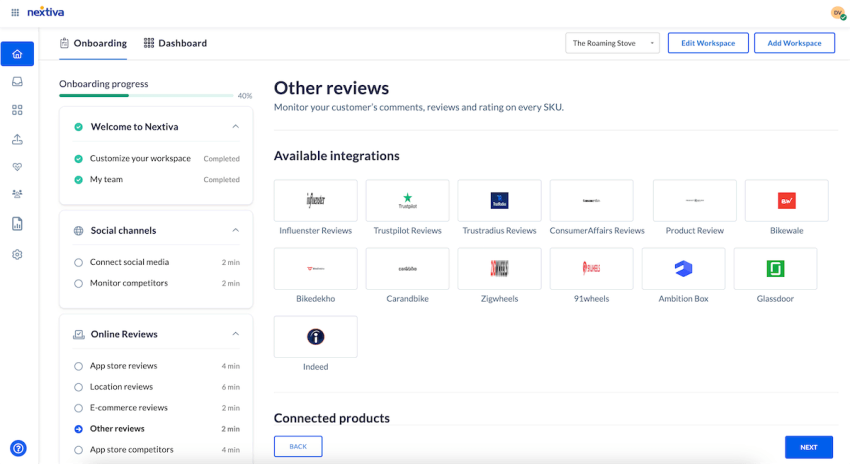Click the BACK button
The height and width of the screenshot is (464, 850).
(298, 447)
